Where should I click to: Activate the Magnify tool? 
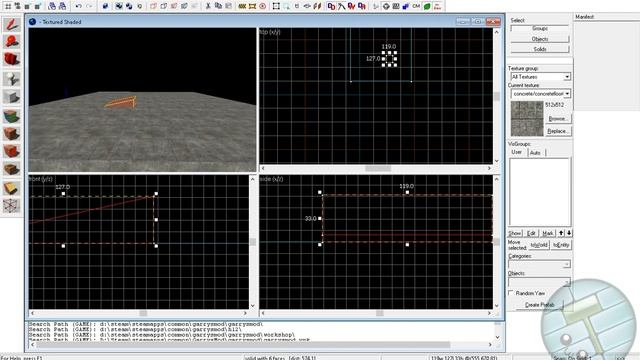coord(11,42)
